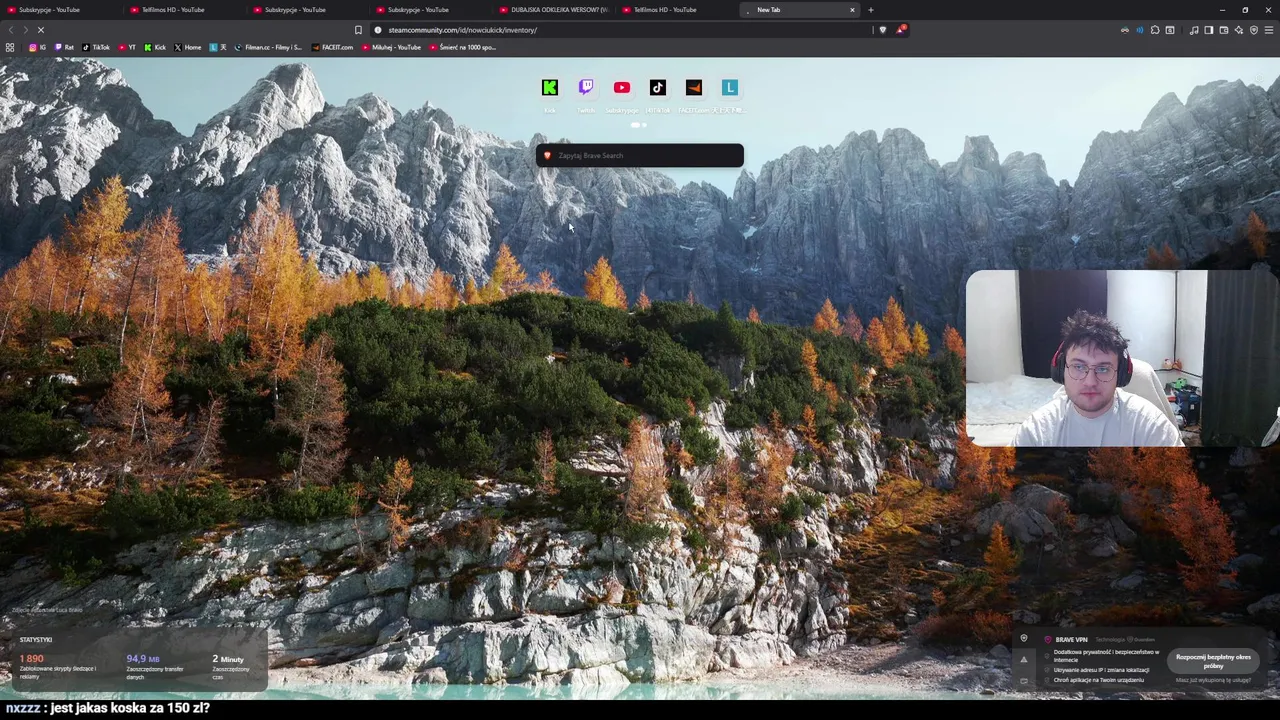Select the Rewards triangle icon in widget stack
The width and height of the screenshot is (1280, 720).
click(x=1023, y=660)
